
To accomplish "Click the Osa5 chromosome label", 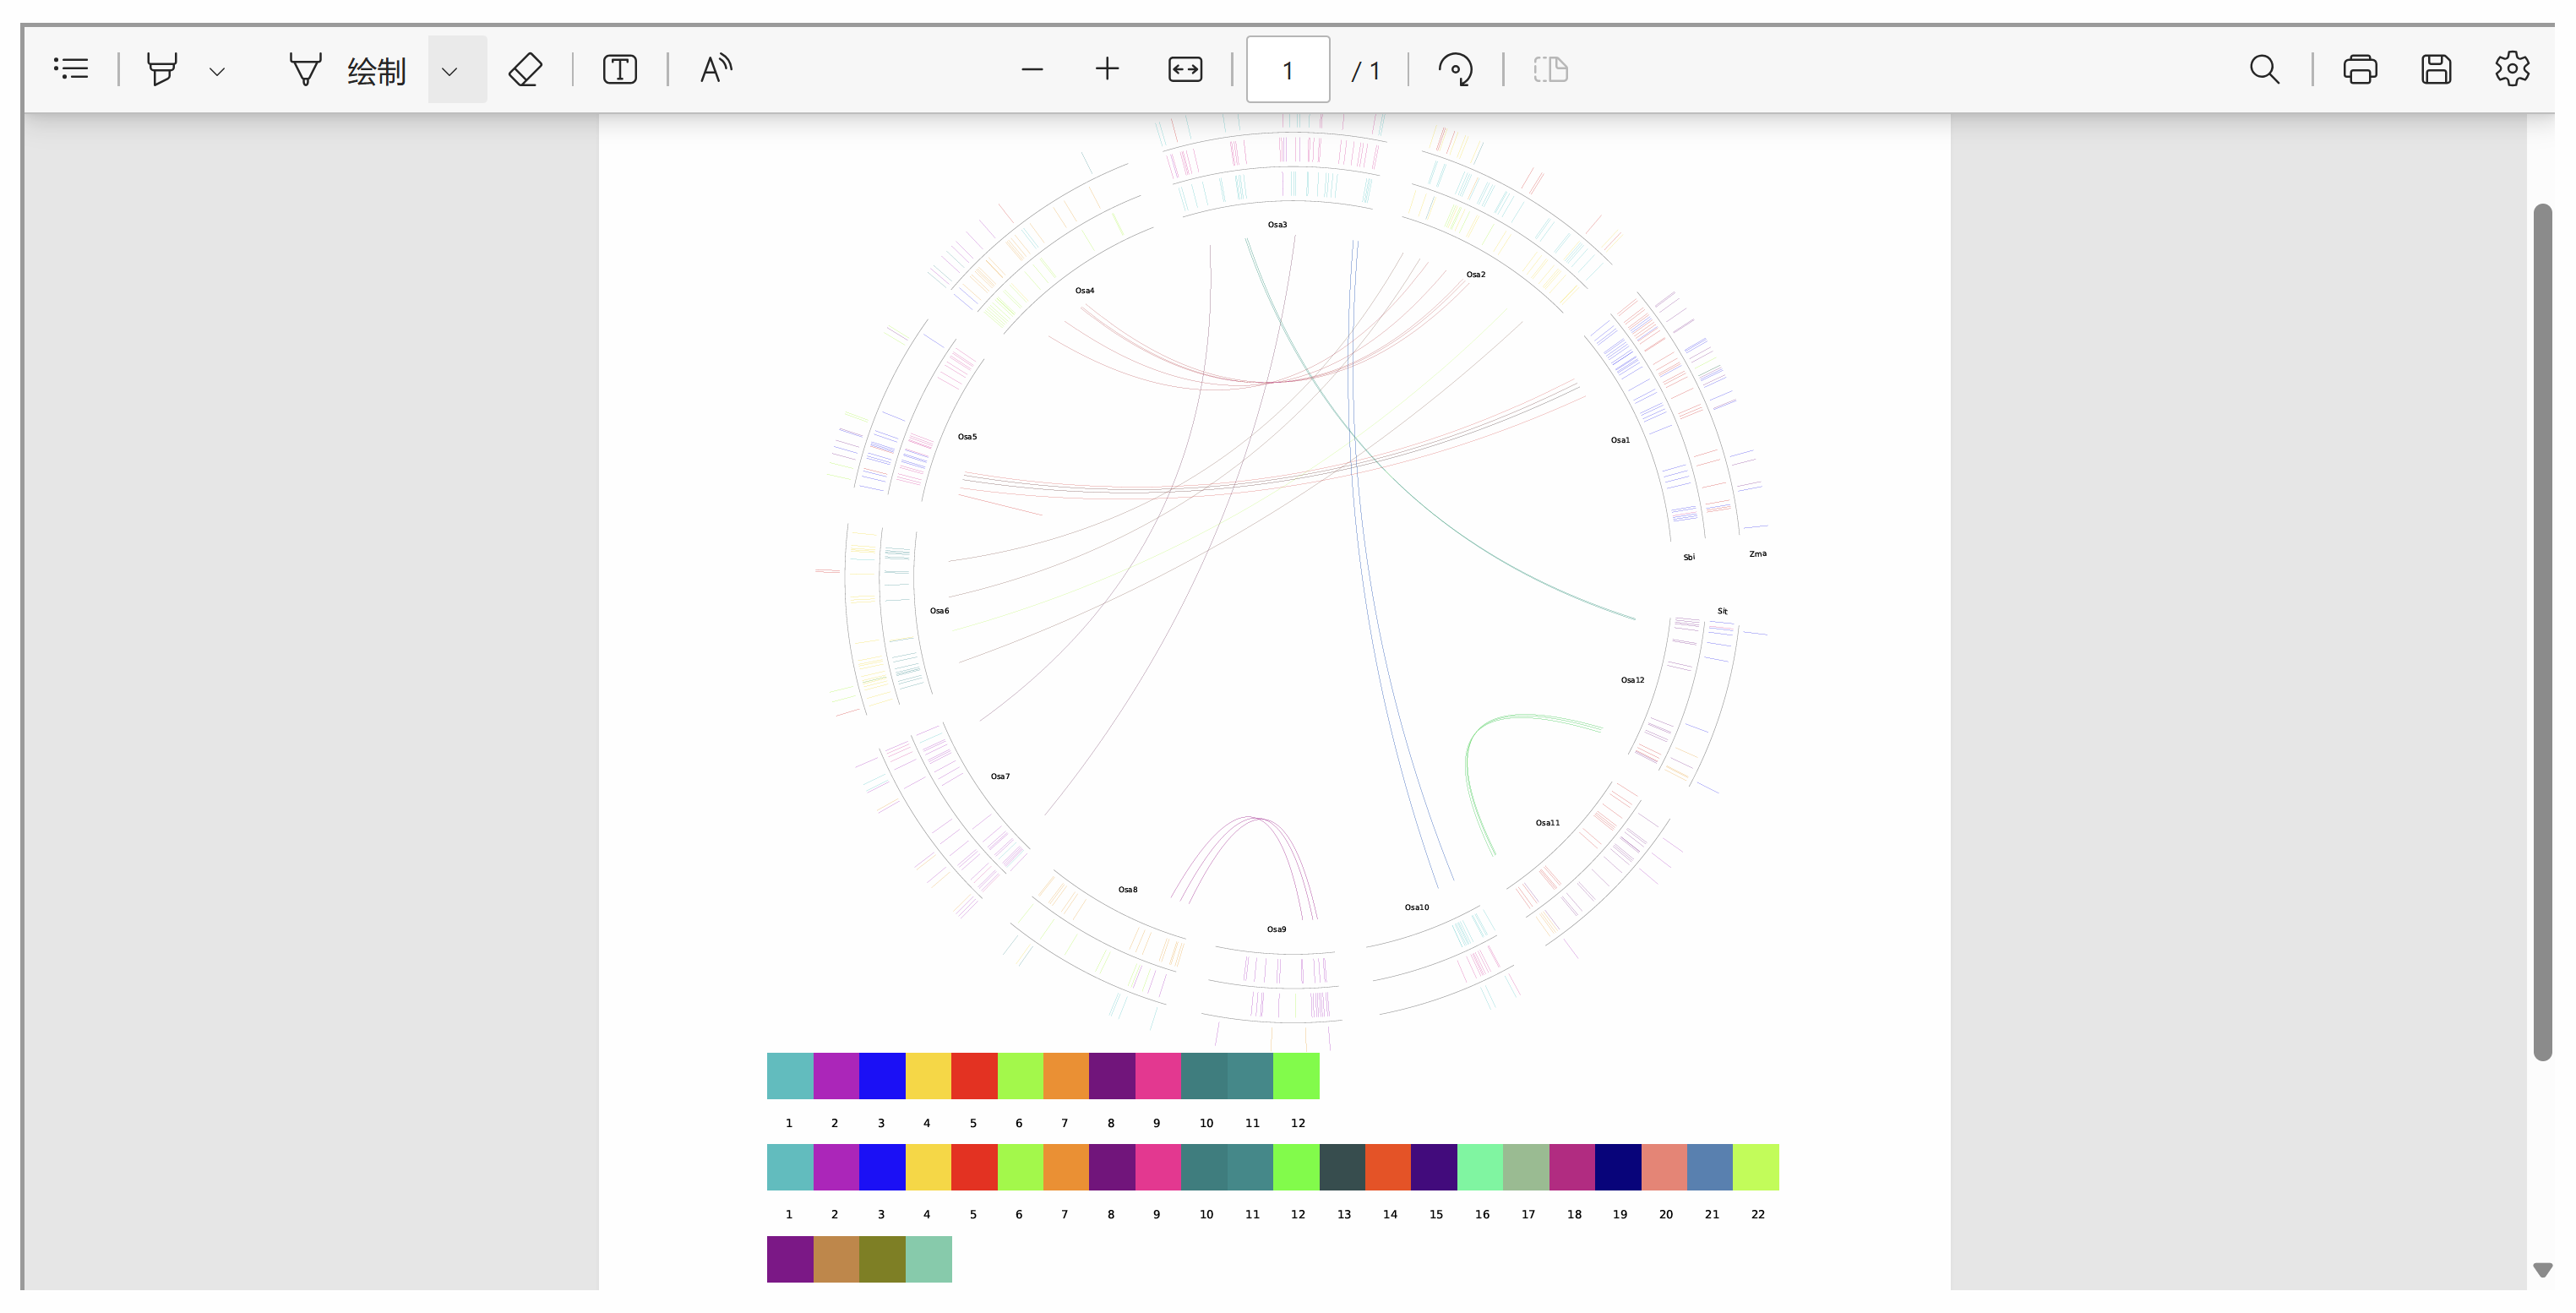I will click(x=967, y=437).
